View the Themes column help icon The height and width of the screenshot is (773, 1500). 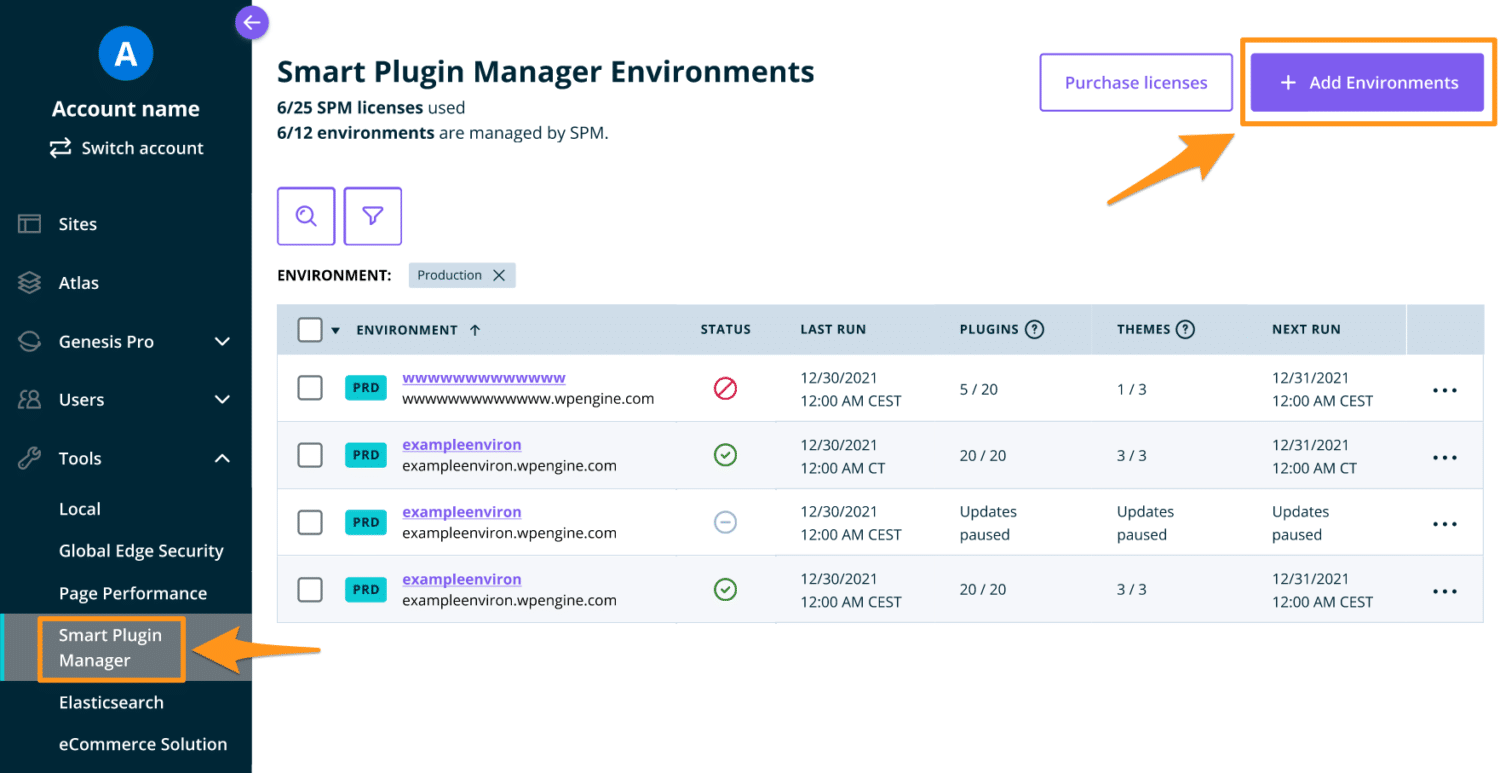[1186, 329]
